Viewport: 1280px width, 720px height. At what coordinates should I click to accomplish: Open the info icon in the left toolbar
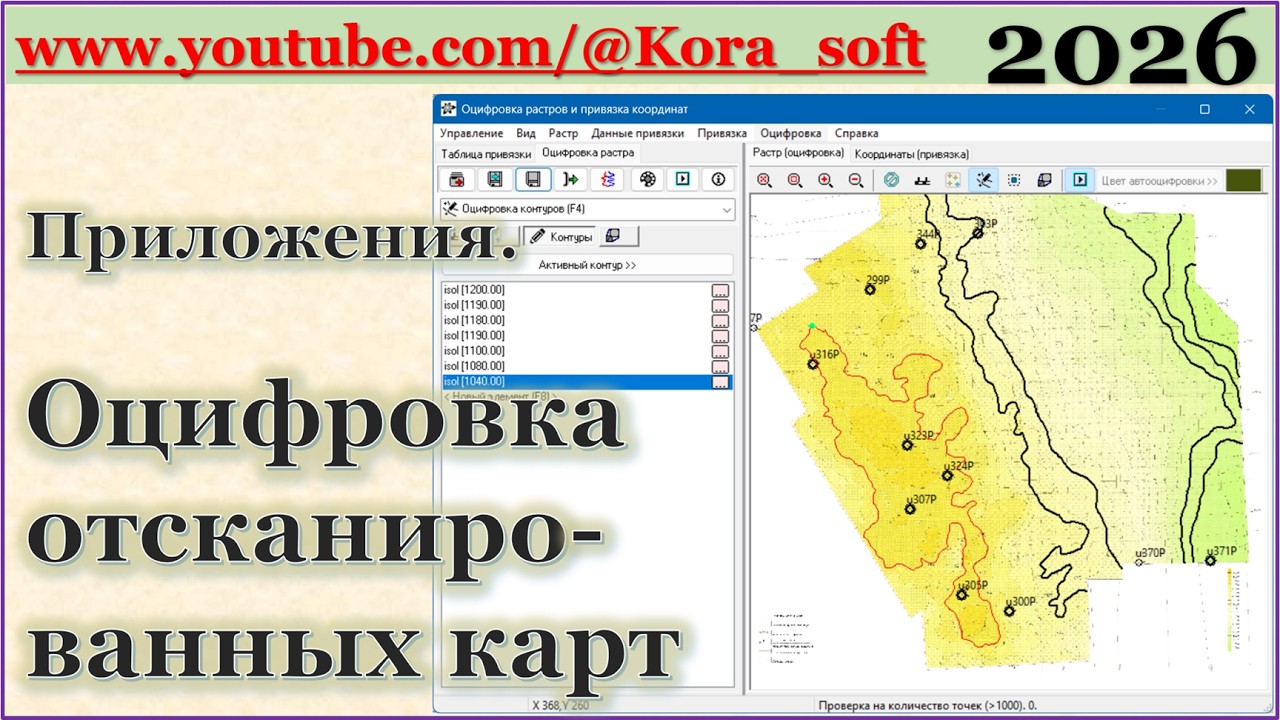[718, 179]
